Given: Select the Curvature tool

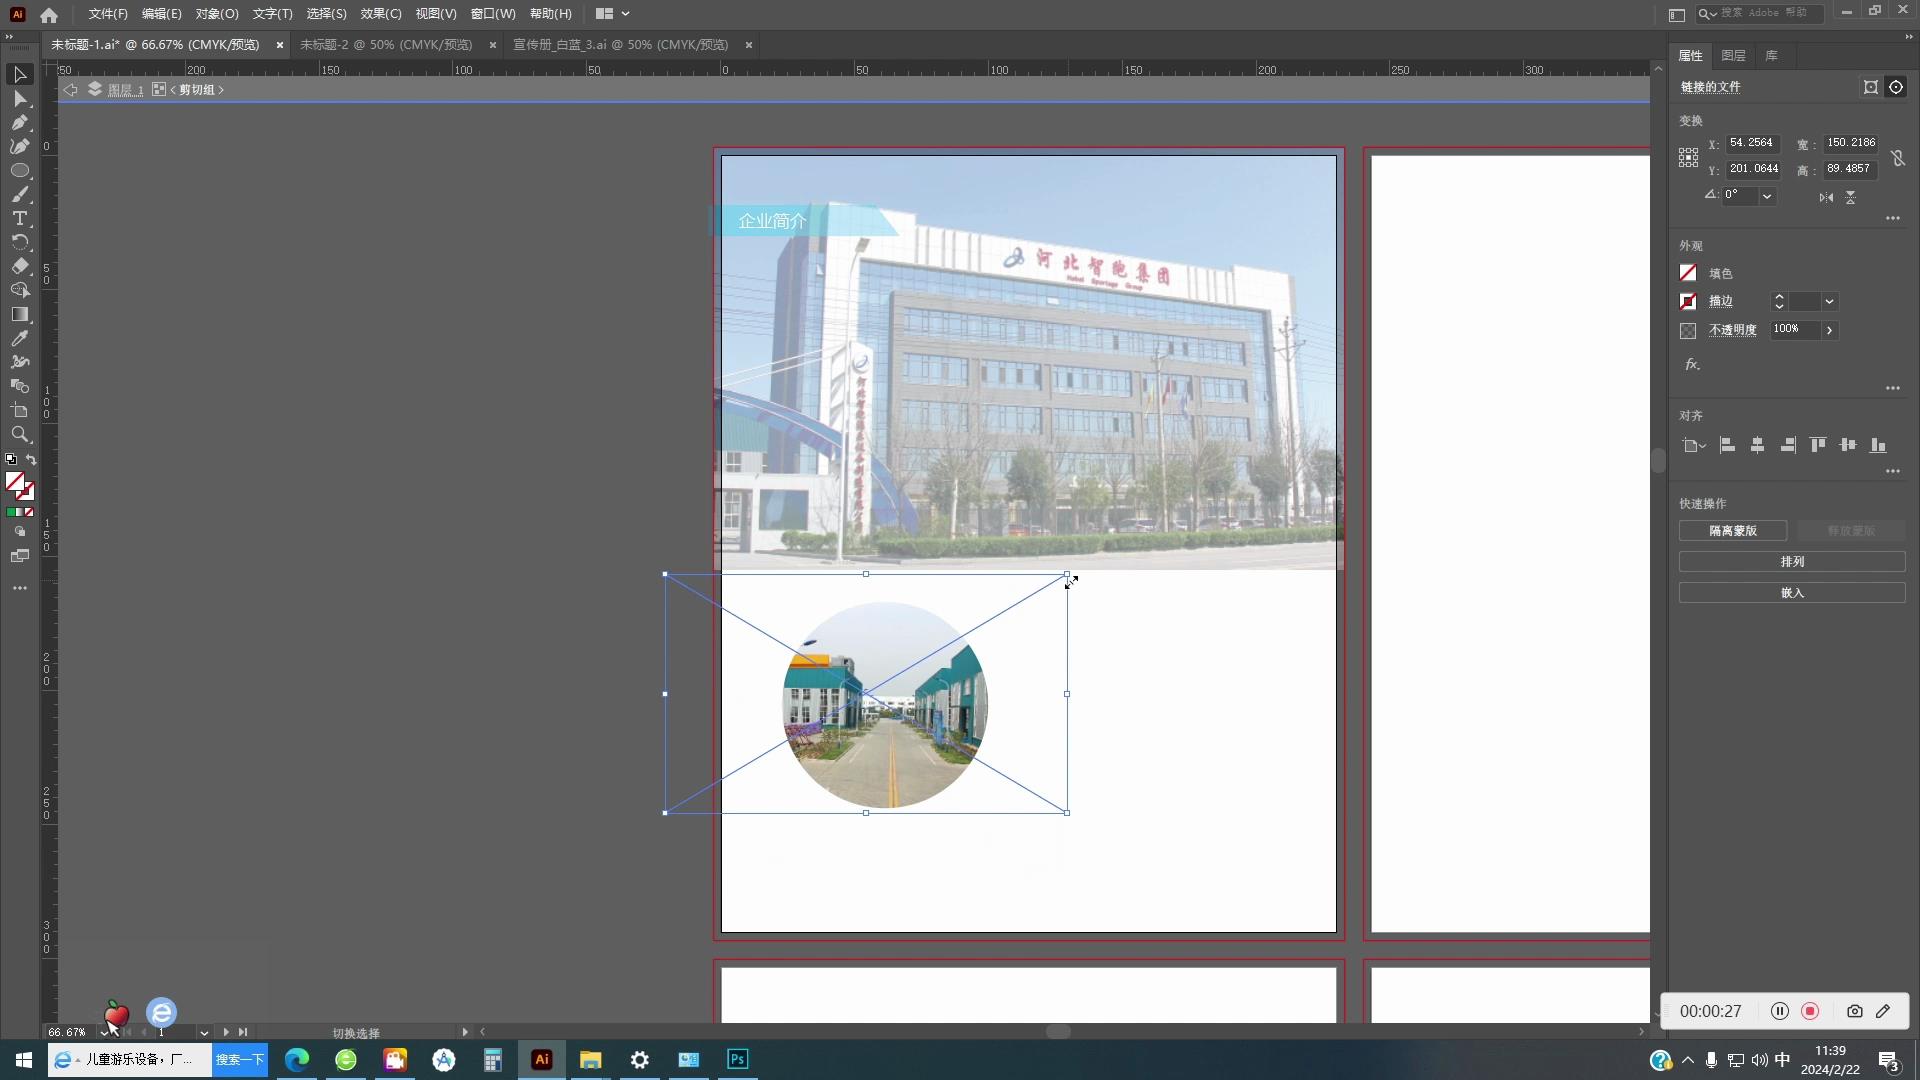Looking at the screenshot, I should (x=19, y=147).
